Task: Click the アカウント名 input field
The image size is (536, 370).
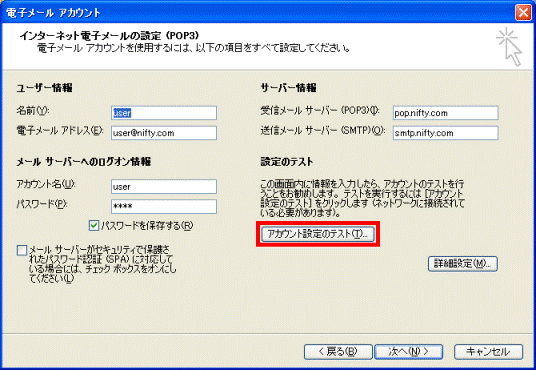Action: point(164,187)
